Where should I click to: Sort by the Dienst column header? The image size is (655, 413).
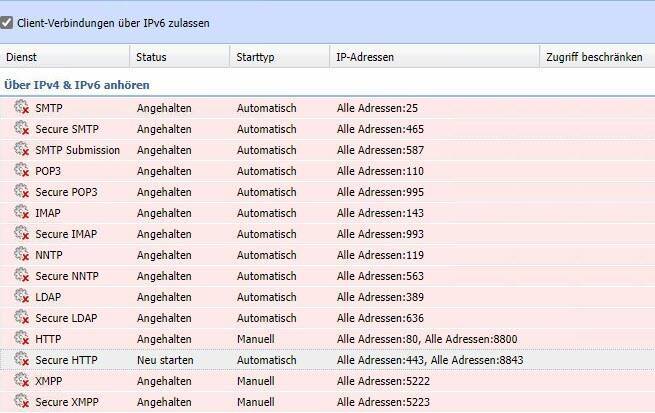(x=64, y=57)
